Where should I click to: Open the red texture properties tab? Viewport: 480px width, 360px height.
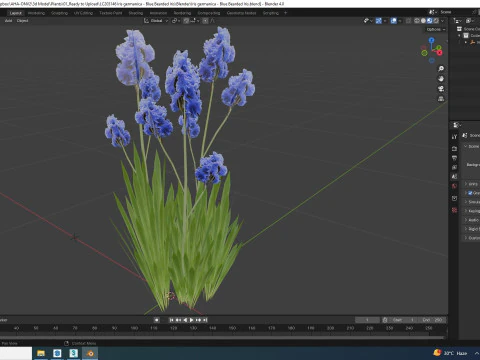click(454, 210)
